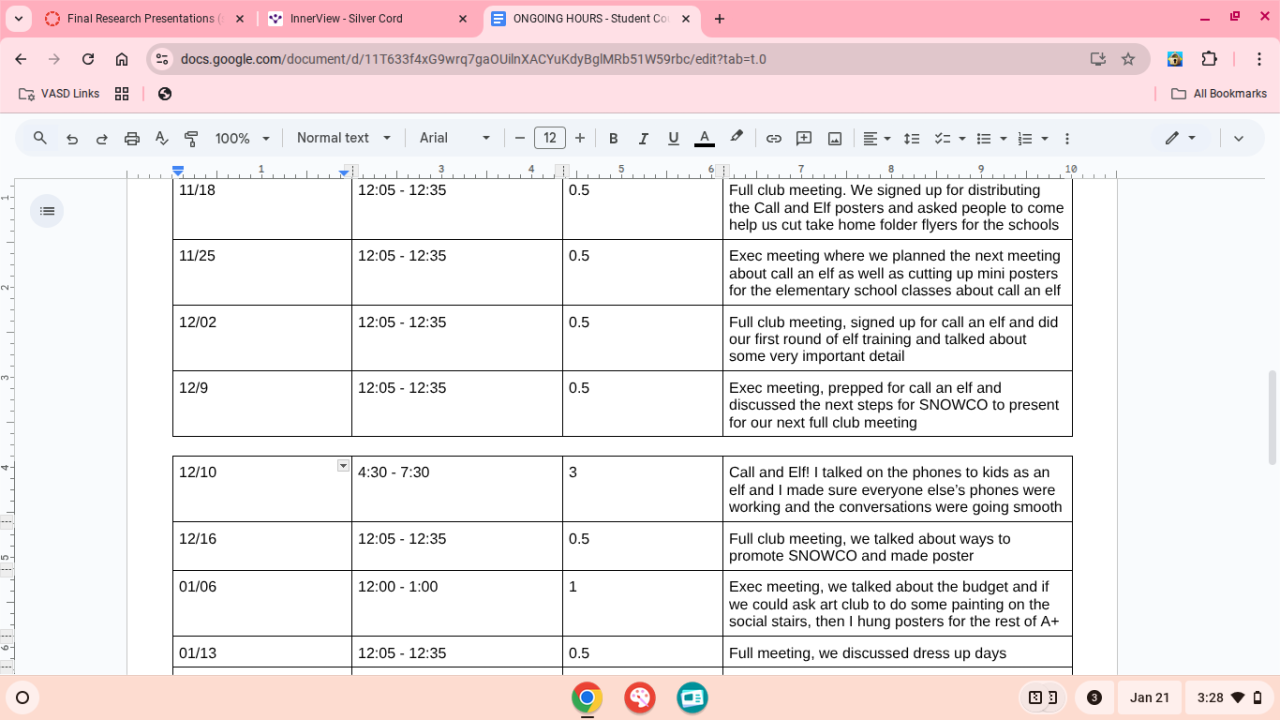Insert an image
Viewport: 1280px width, 720px height.
(x=835, y=138)
